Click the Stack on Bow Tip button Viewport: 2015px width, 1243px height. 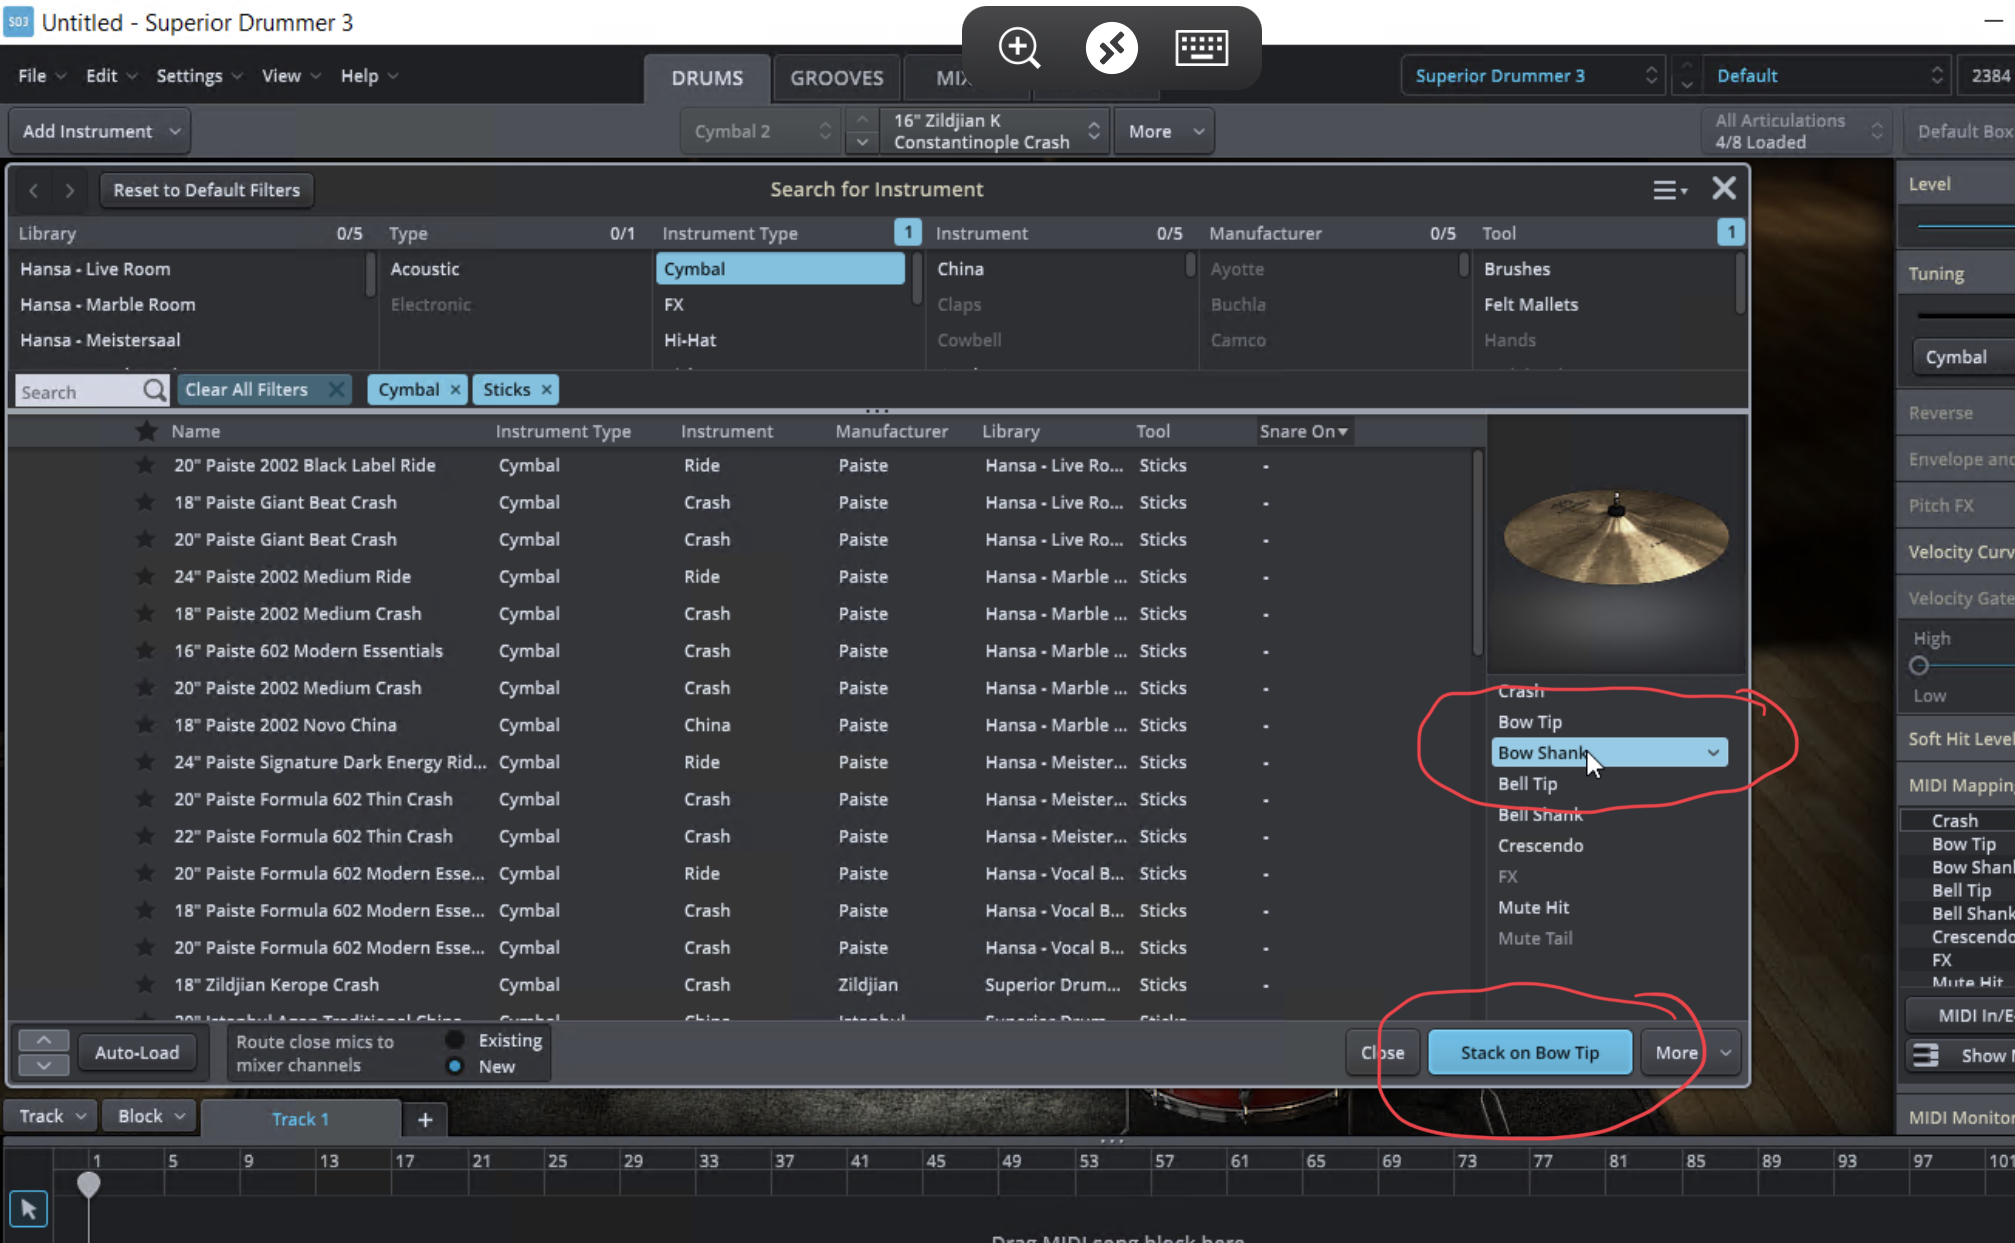pyautogui.click(x=1530, y=1052)
